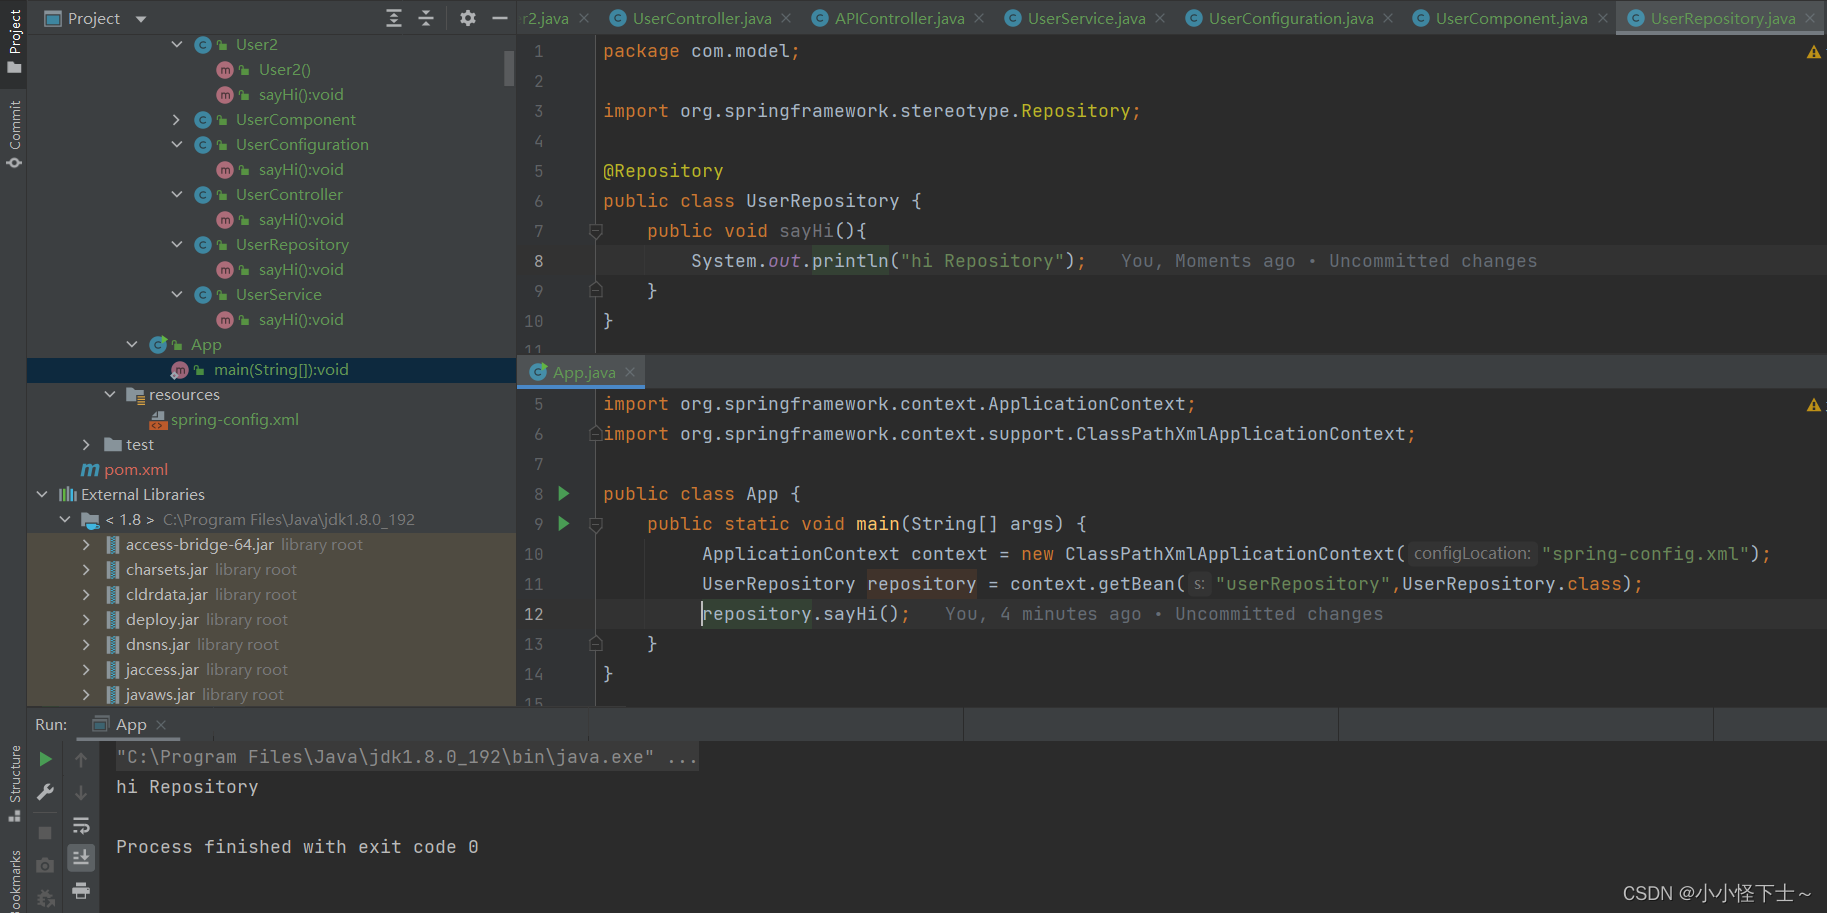Screen dimensions: 1827x913
Task: Select deploy.jar library
Action: 162,619
